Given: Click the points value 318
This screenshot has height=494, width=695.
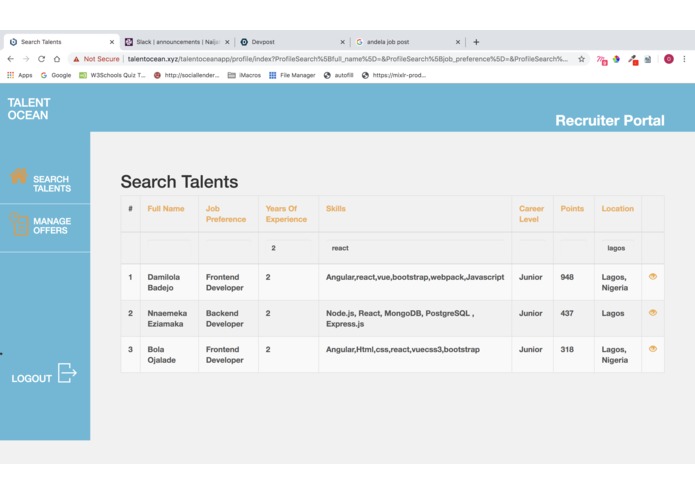Looking at the screenshot, I should [567, 350].
